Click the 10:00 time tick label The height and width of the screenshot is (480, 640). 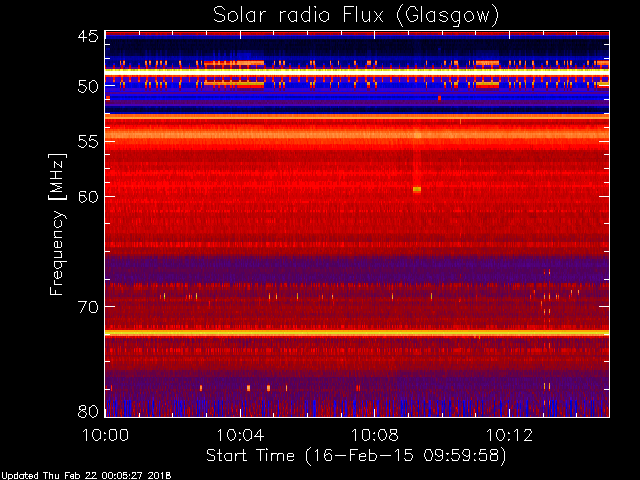coord(106,435)
